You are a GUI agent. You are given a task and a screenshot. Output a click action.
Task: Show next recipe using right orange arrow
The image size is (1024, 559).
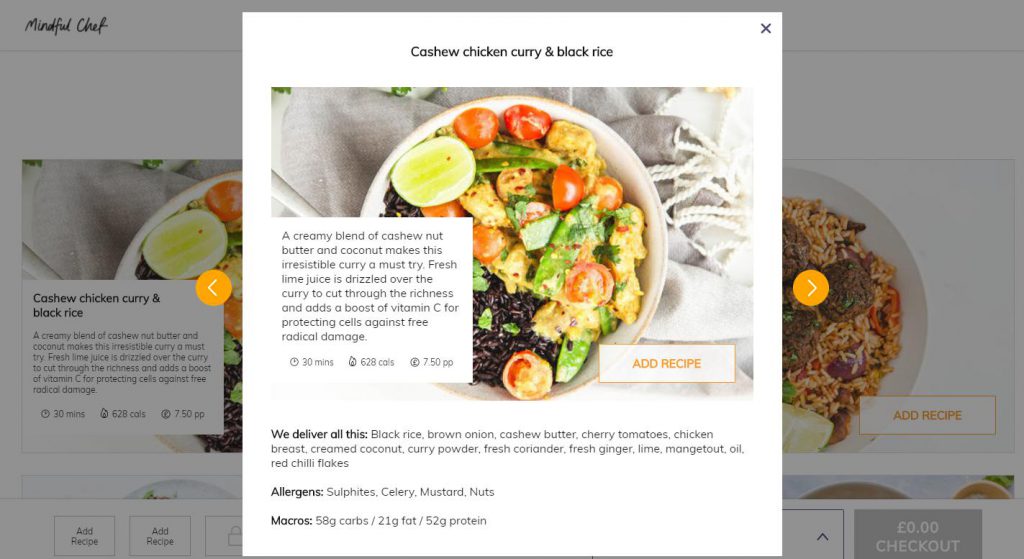[x=810, y=287]
